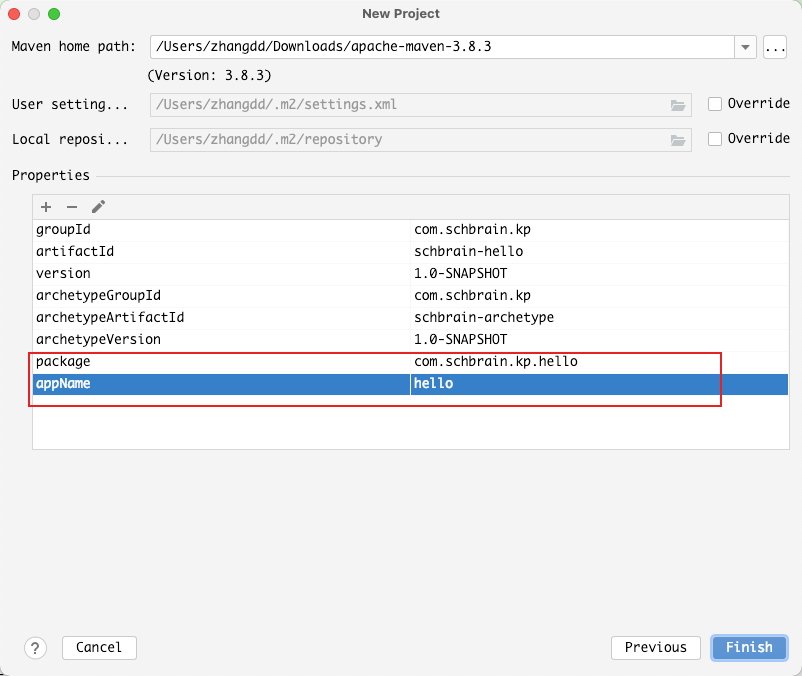Screen dimensions: 802x676
Task: Expand the Maven home path dropdown
Action: (746, 47)
